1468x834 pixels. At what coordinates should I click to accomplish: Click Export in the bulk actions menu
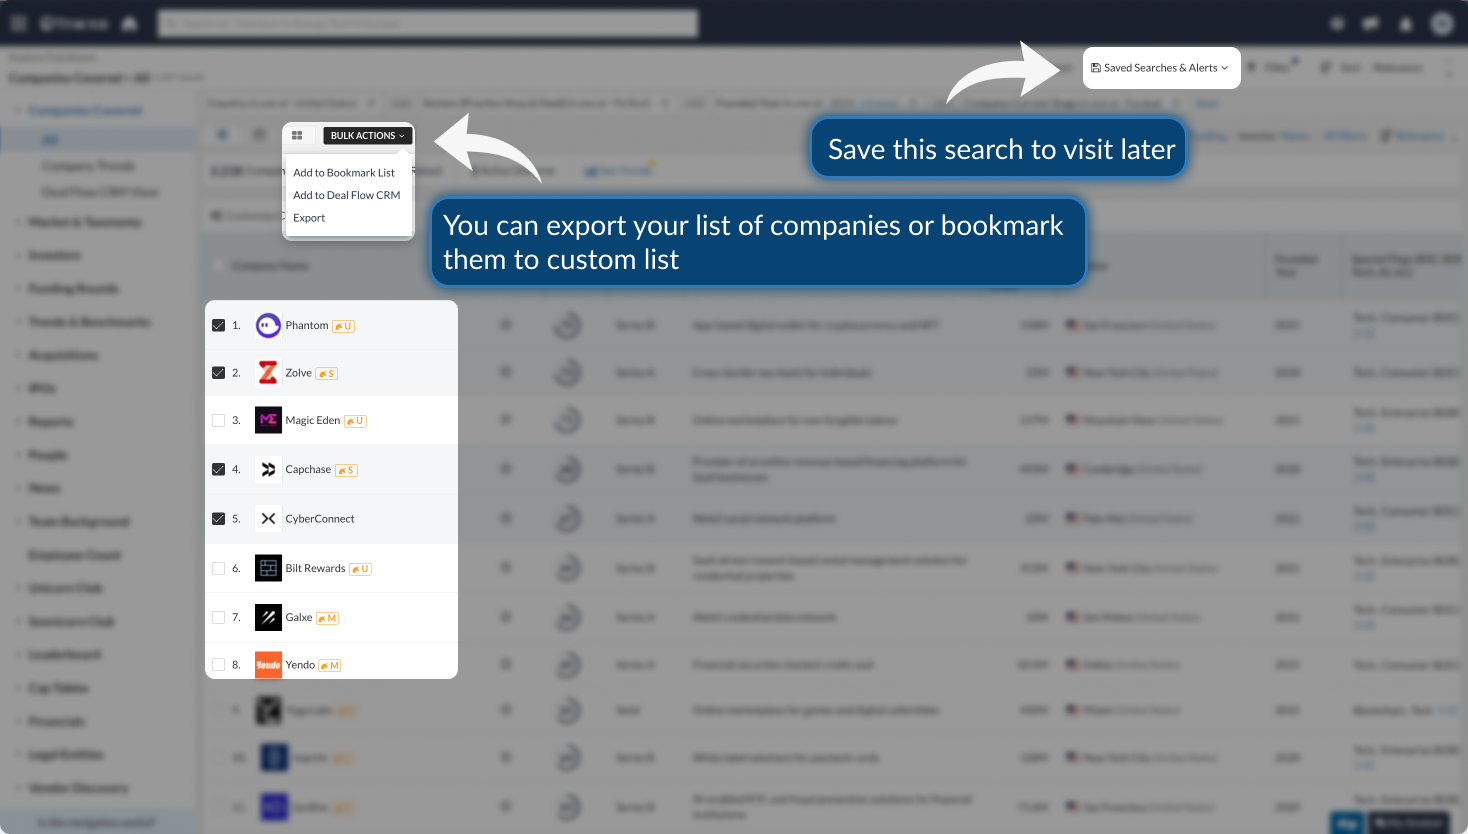coord(309,218)
